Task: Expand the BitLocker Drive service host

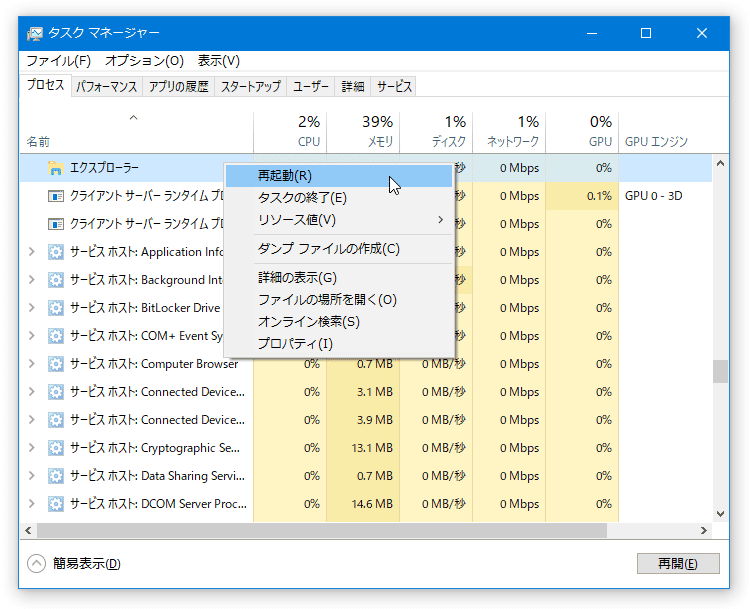Action: pos(32,308)
